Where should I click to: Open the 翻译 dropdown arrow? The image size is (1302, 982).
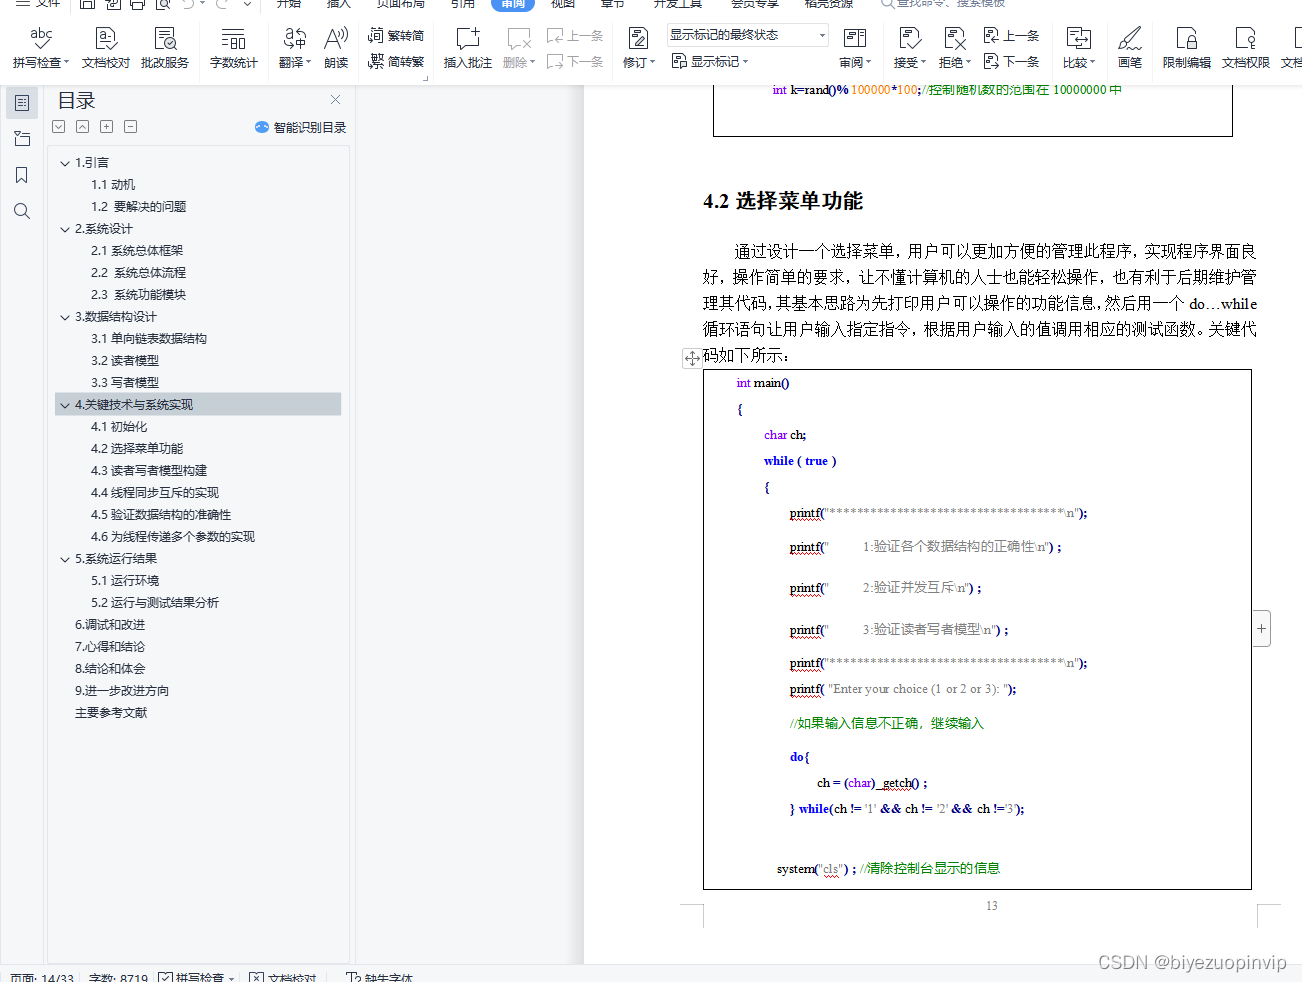pyautogui.click(x=309, y=63)
